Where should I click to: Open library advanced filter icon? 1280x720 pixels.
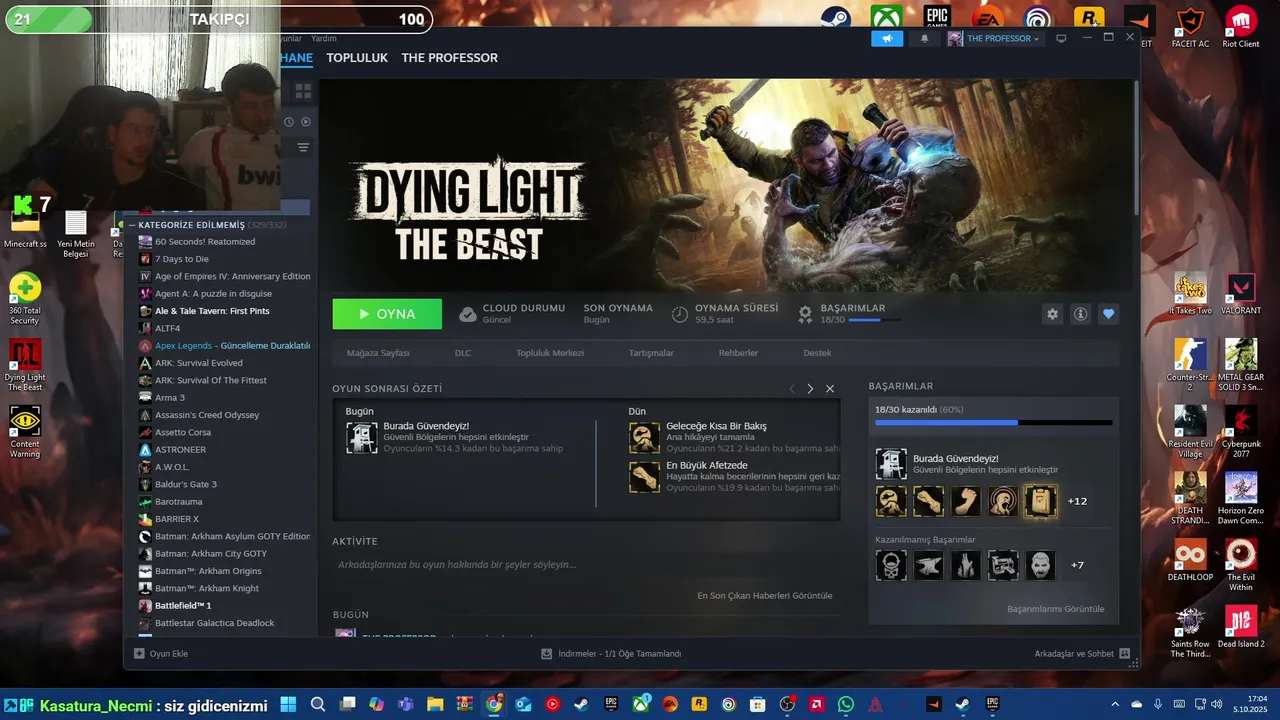[x=303, y=147]
